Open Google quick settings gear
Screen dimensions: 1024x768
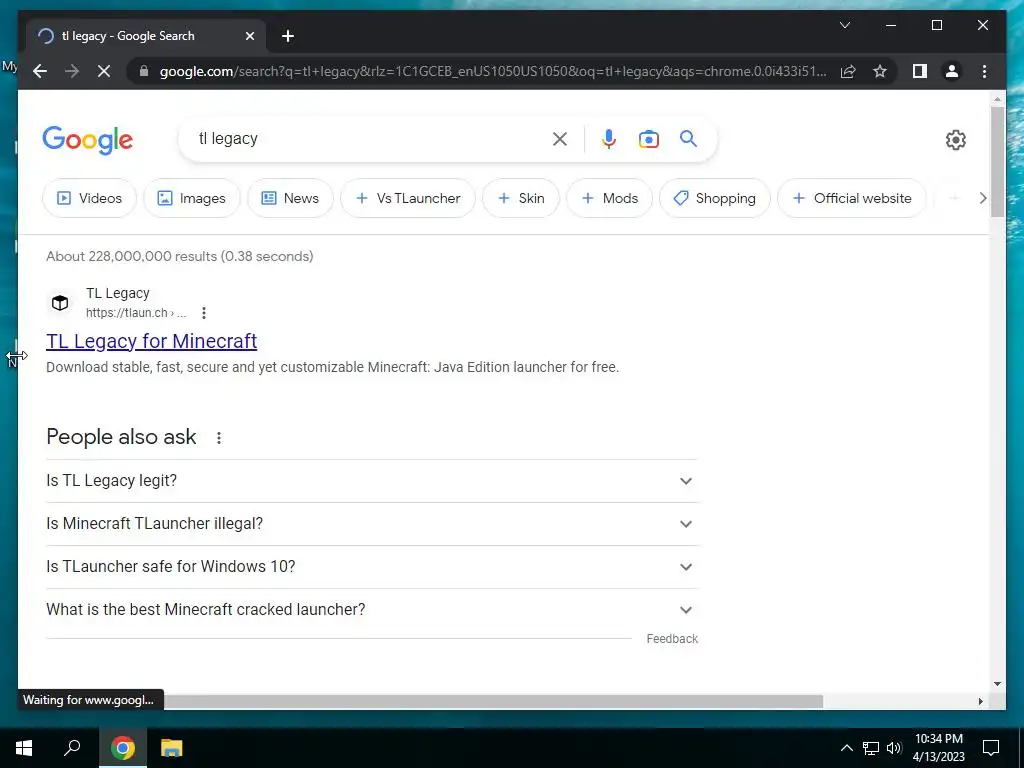955,140
